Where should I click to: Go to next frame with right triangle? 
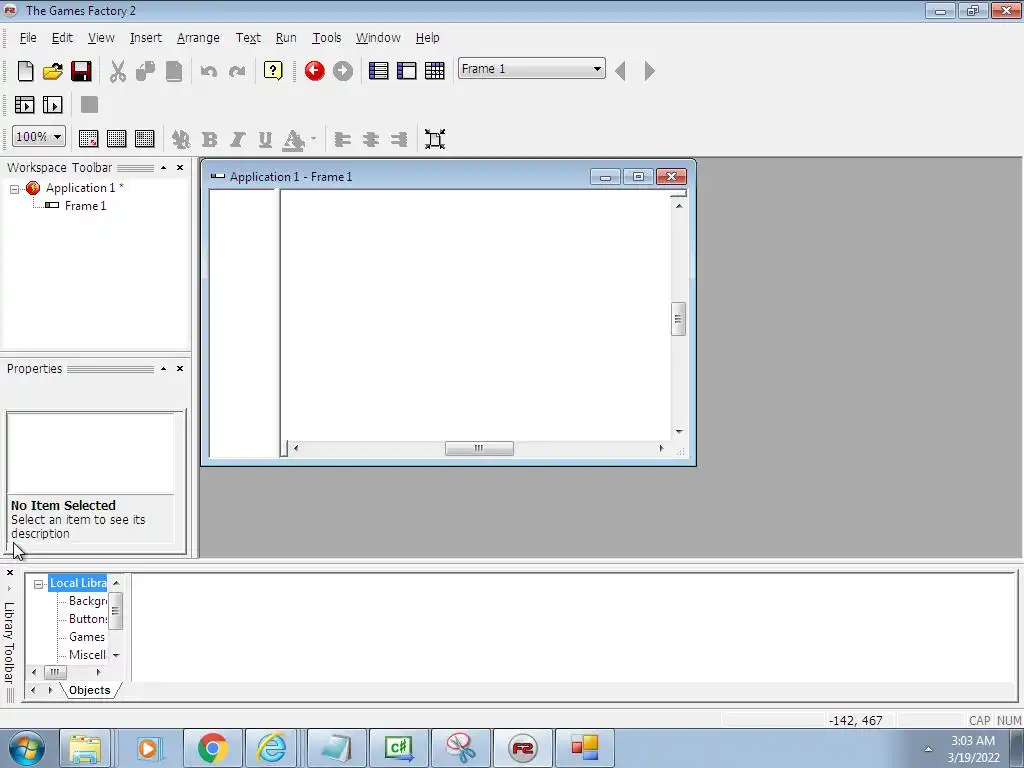tap(649, 71)
